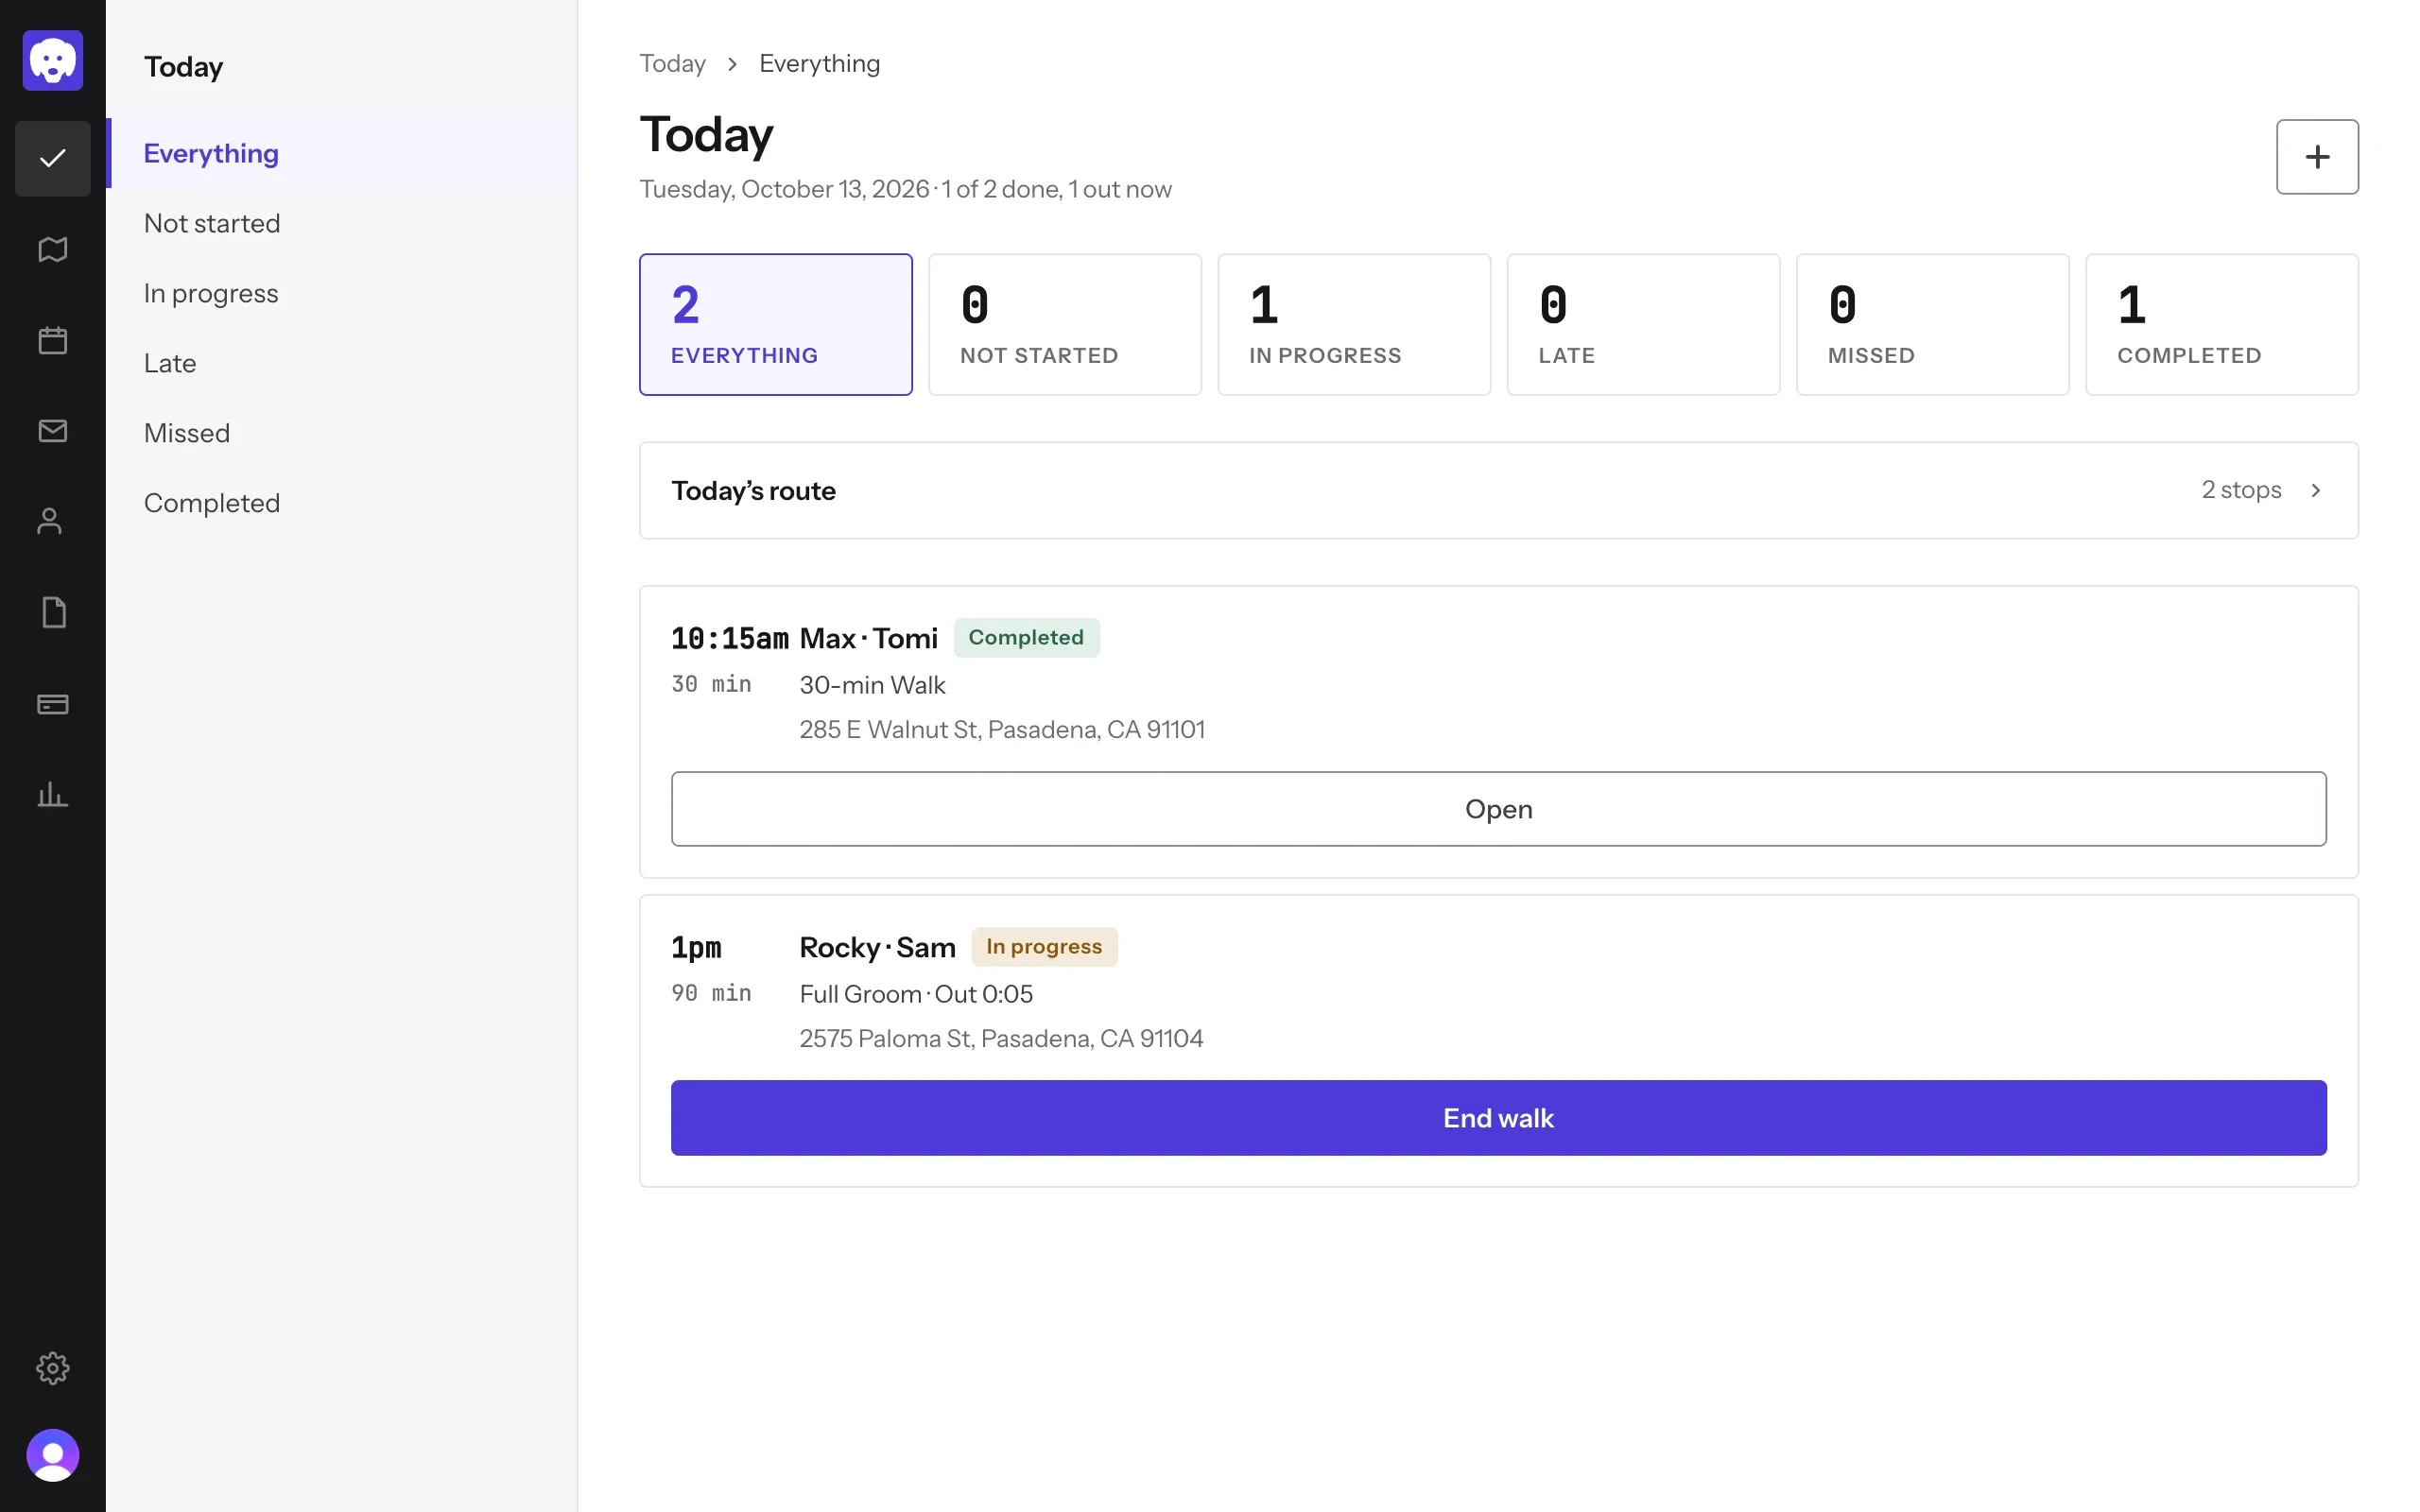Open the settings gear icon
Screen dimensions: 2420x1512
click(x=53, y=1368)
